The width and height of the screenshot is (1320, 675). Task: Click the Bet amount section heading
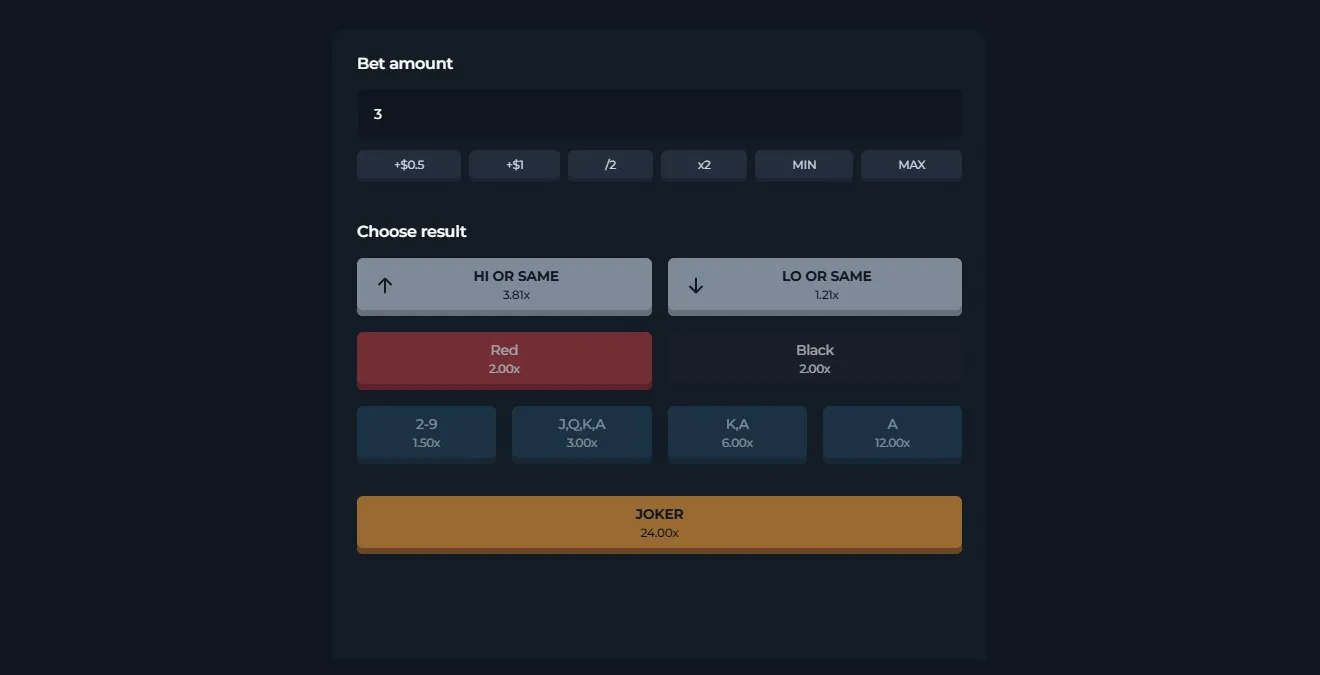tap(404, 63)
